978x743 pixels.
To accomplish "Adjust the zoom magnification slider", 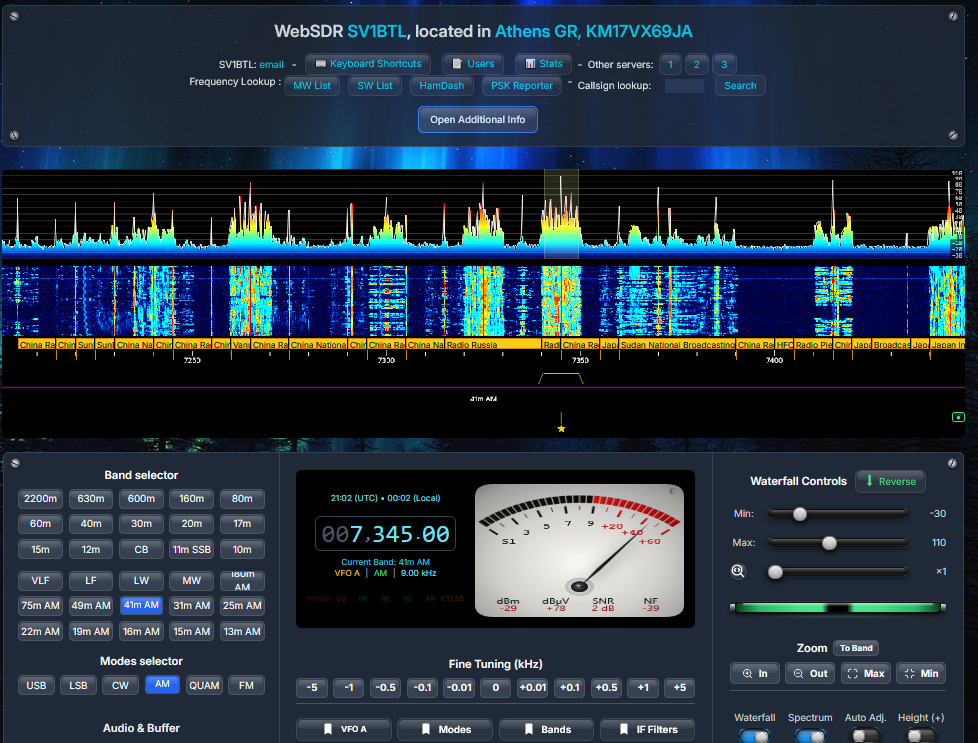I will coord(838,571).
